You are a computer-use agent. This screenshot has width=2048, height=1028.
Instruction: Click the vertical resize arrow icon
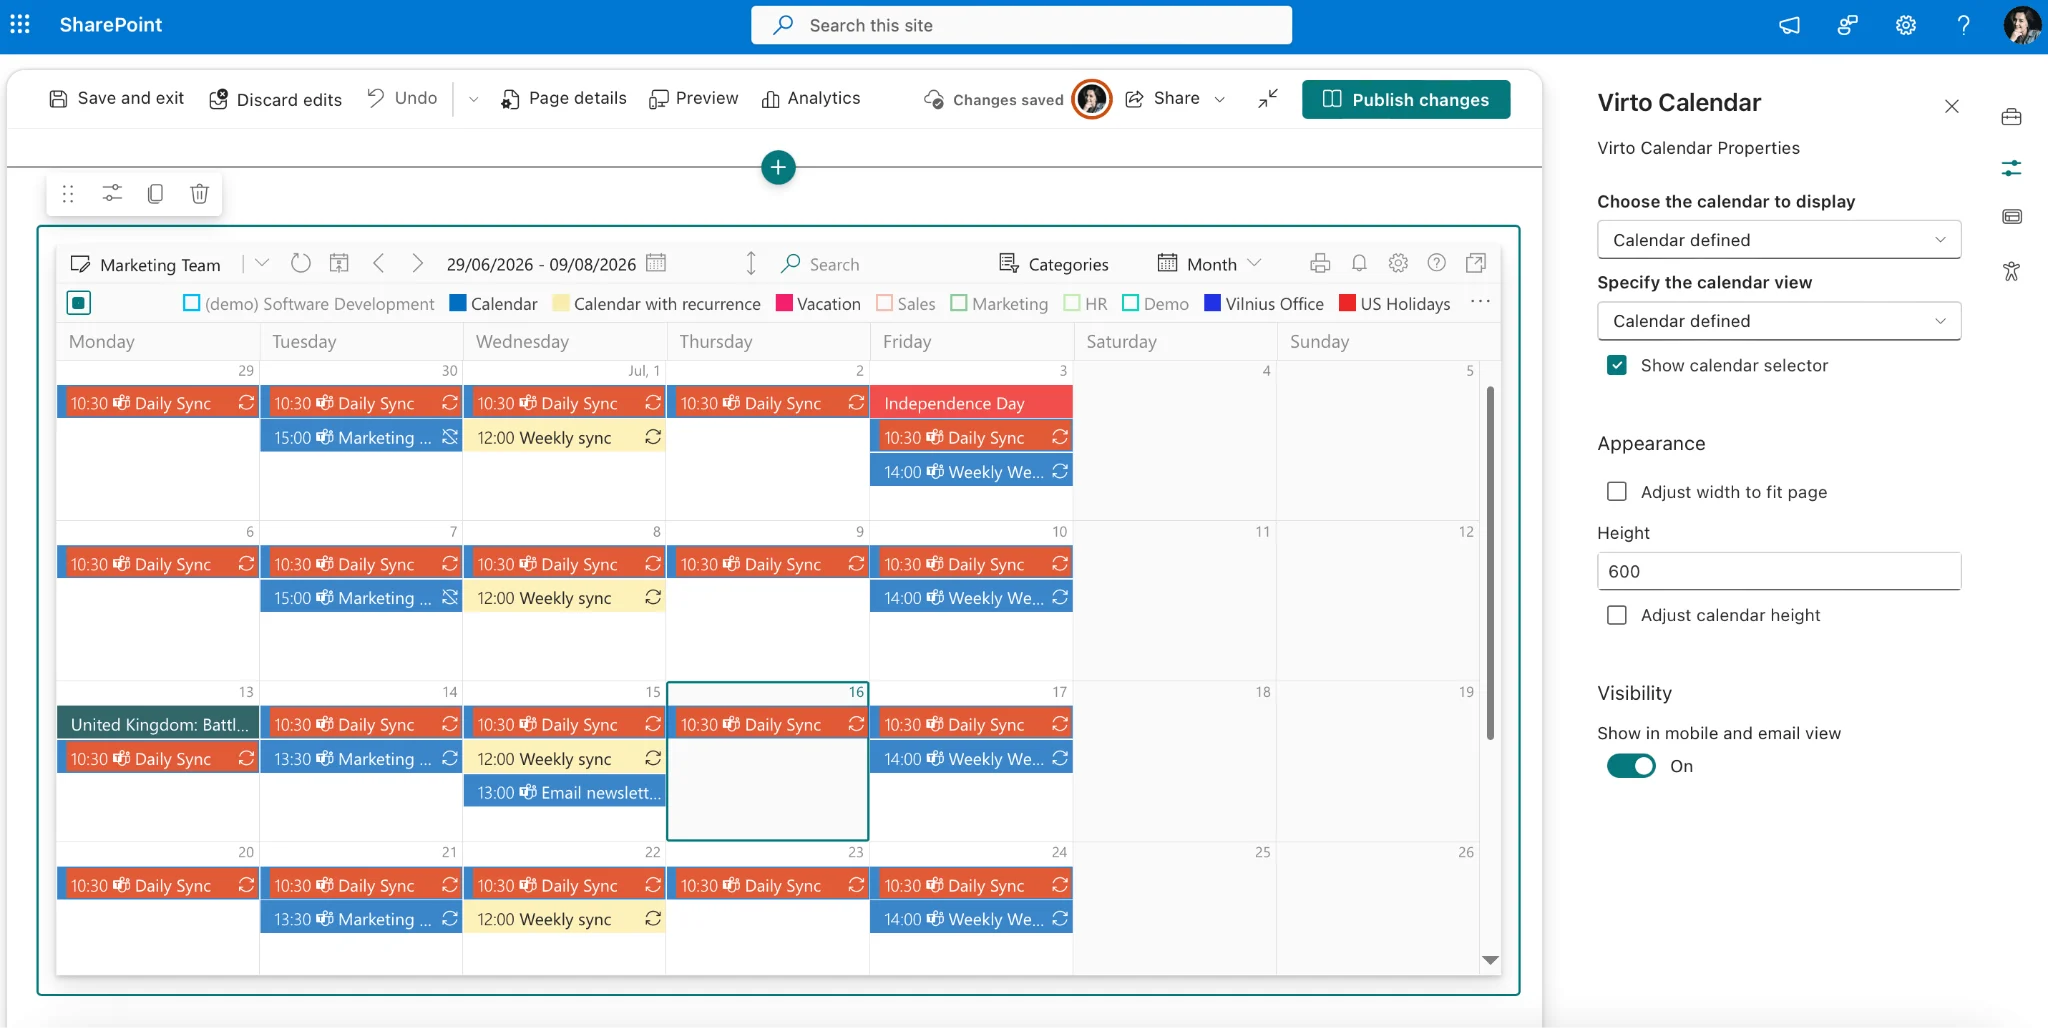(x=751, y=263)
